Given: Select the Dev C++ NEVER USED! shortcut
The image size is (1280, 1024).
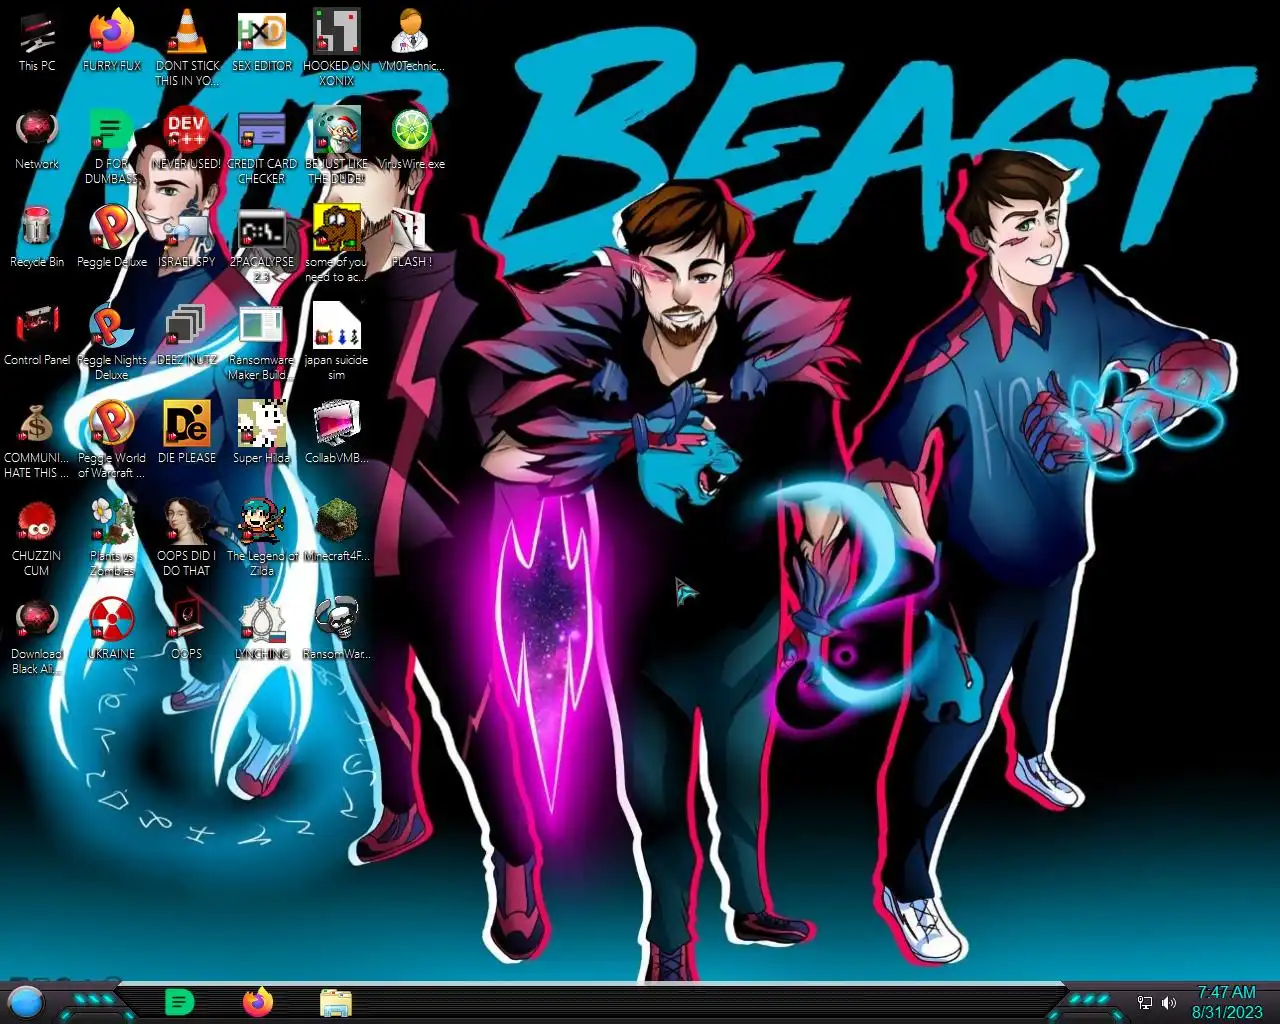Looking at the screenshot, I should coord(187,140).
